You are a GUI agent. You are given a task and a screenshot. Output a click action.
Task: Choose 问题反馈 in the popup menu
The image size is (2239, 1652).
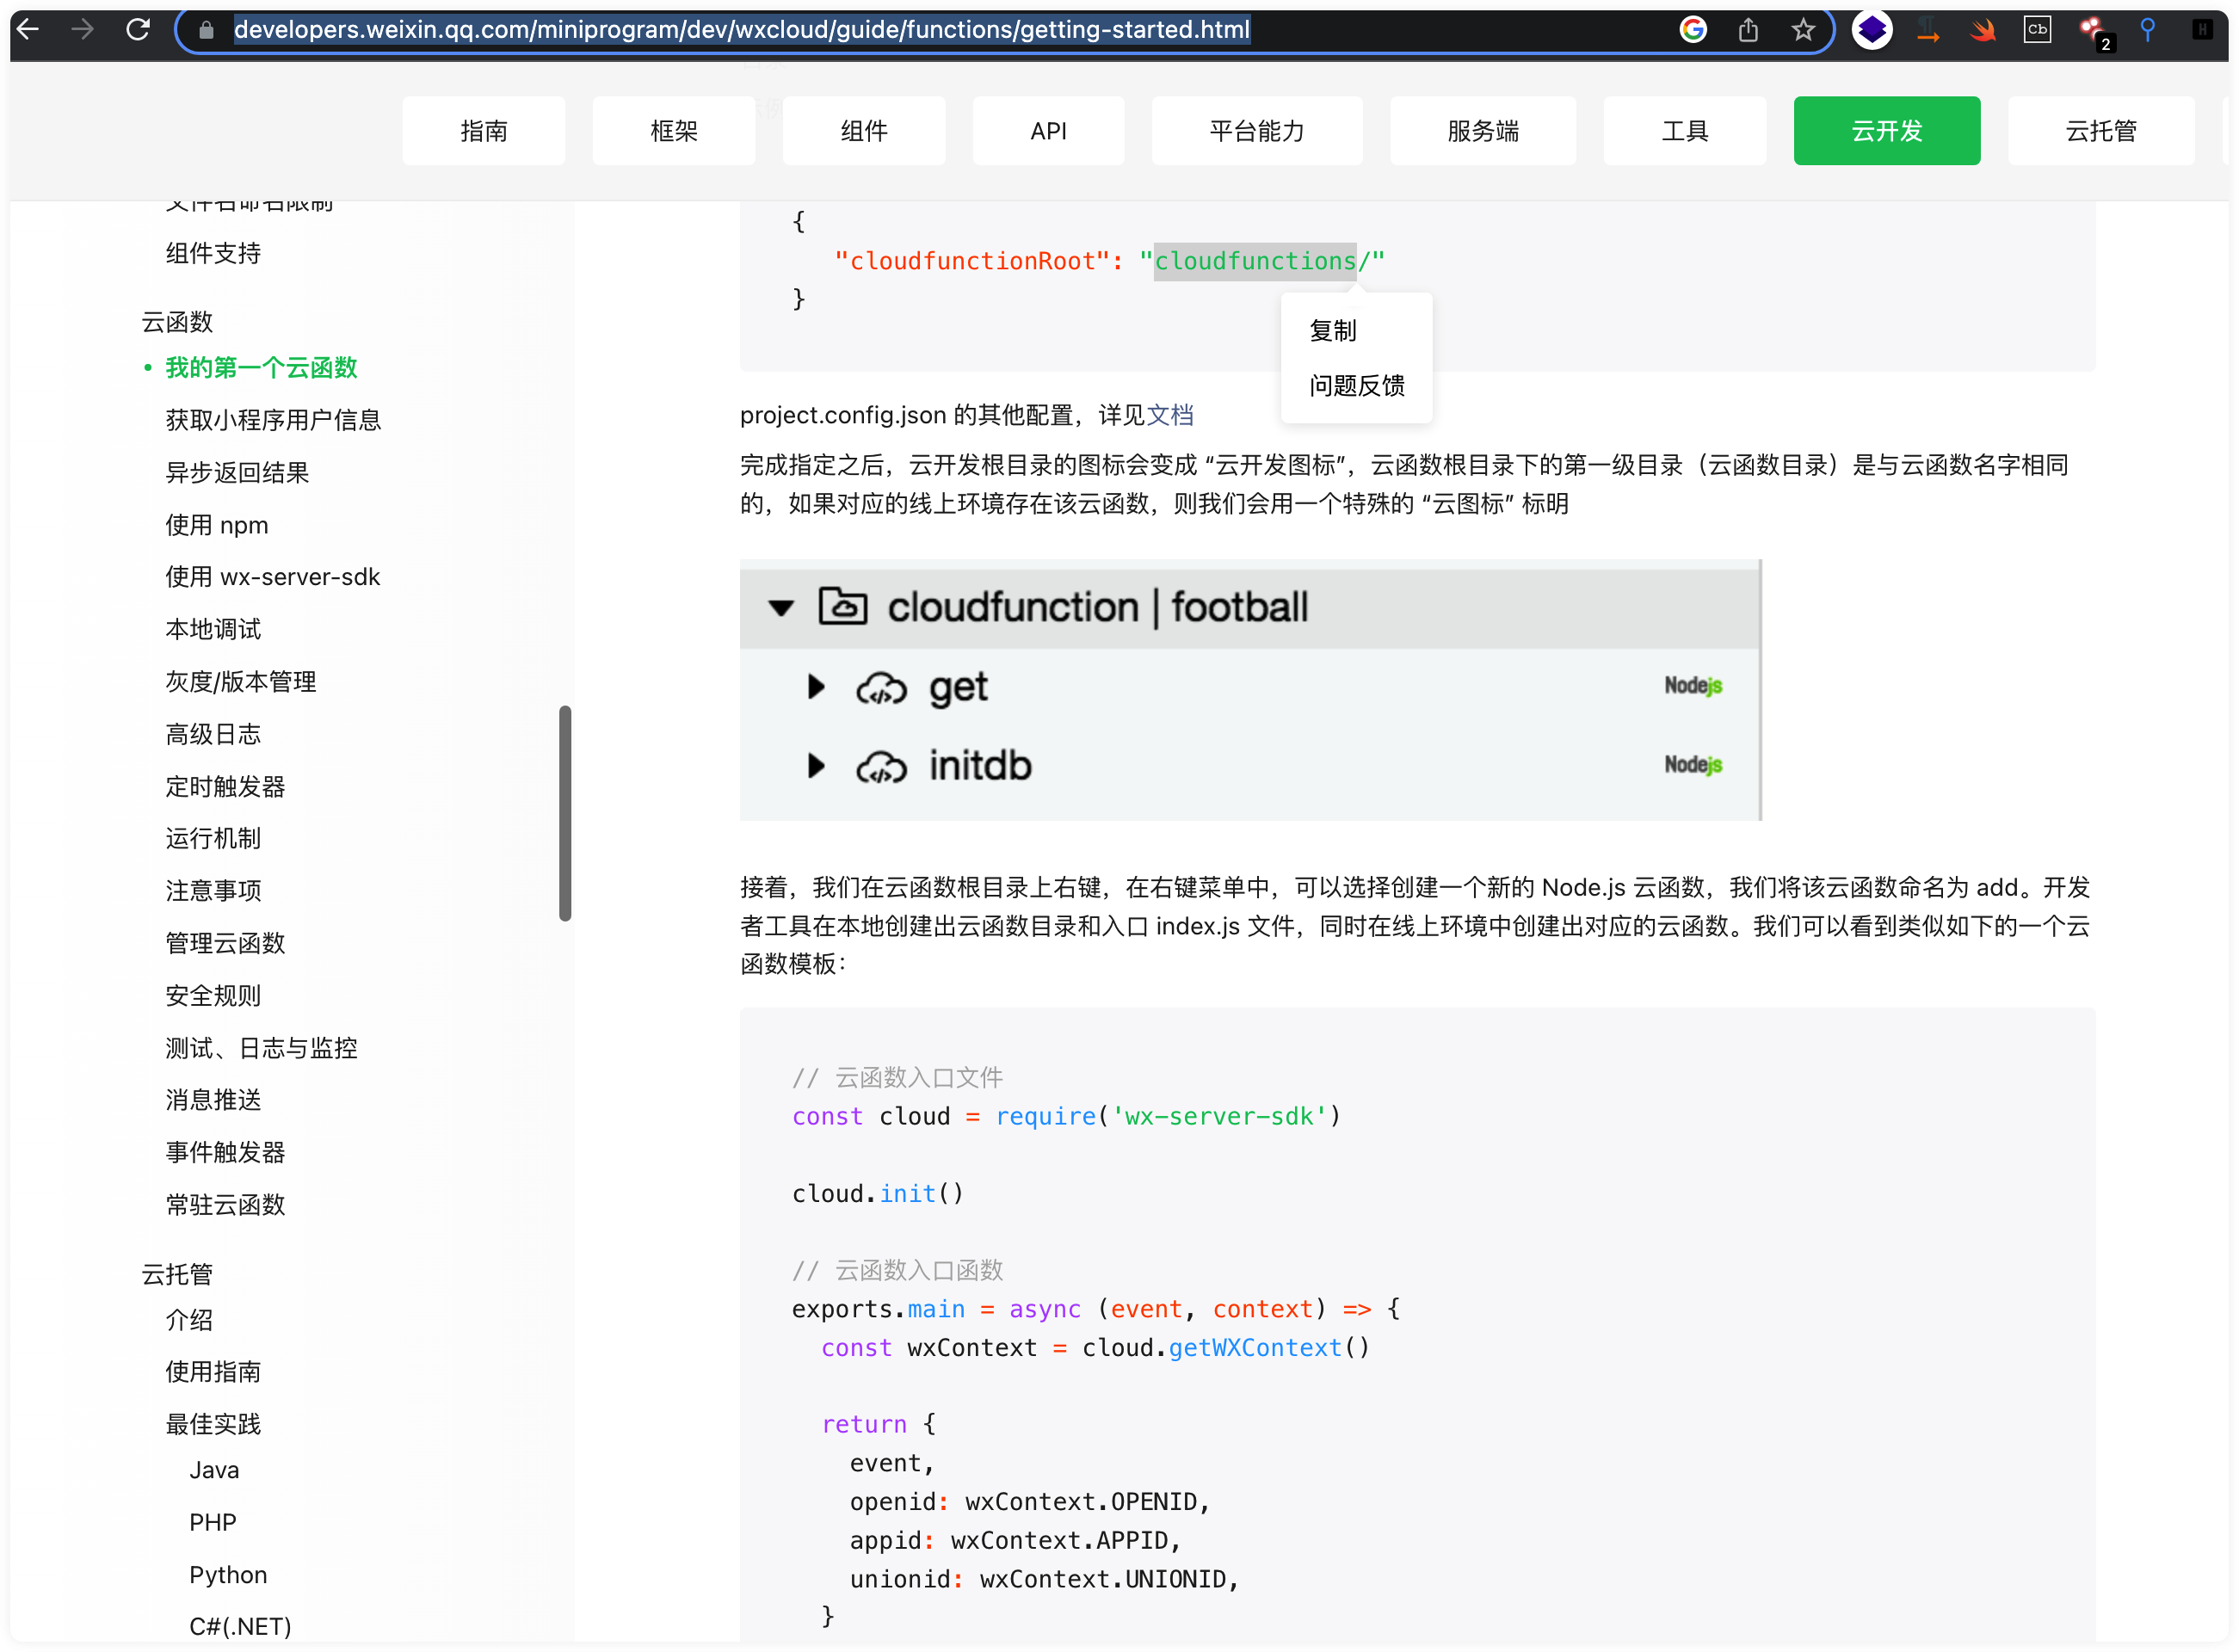point(1356,386)
